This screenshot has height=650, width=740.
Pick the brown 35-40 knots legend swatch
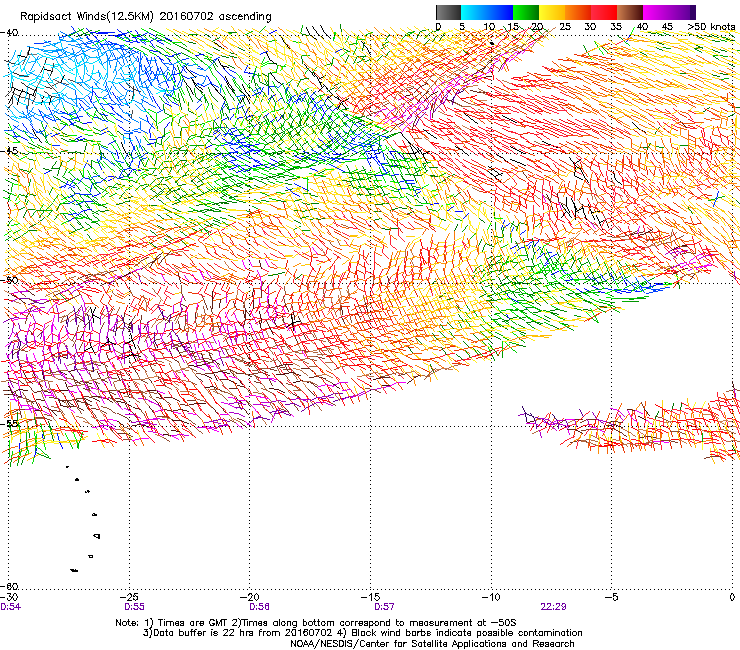[630, 13]
